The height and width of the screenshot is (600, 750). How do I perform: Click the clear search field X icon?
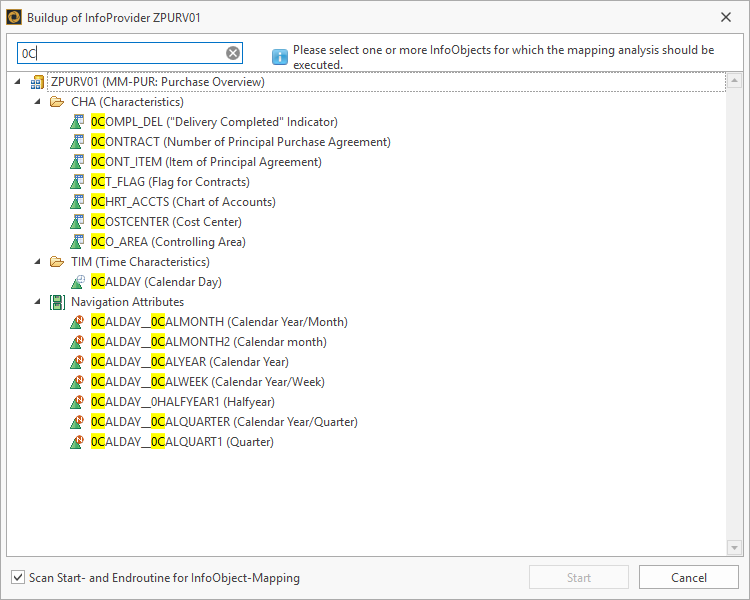[x=232, y=54]
